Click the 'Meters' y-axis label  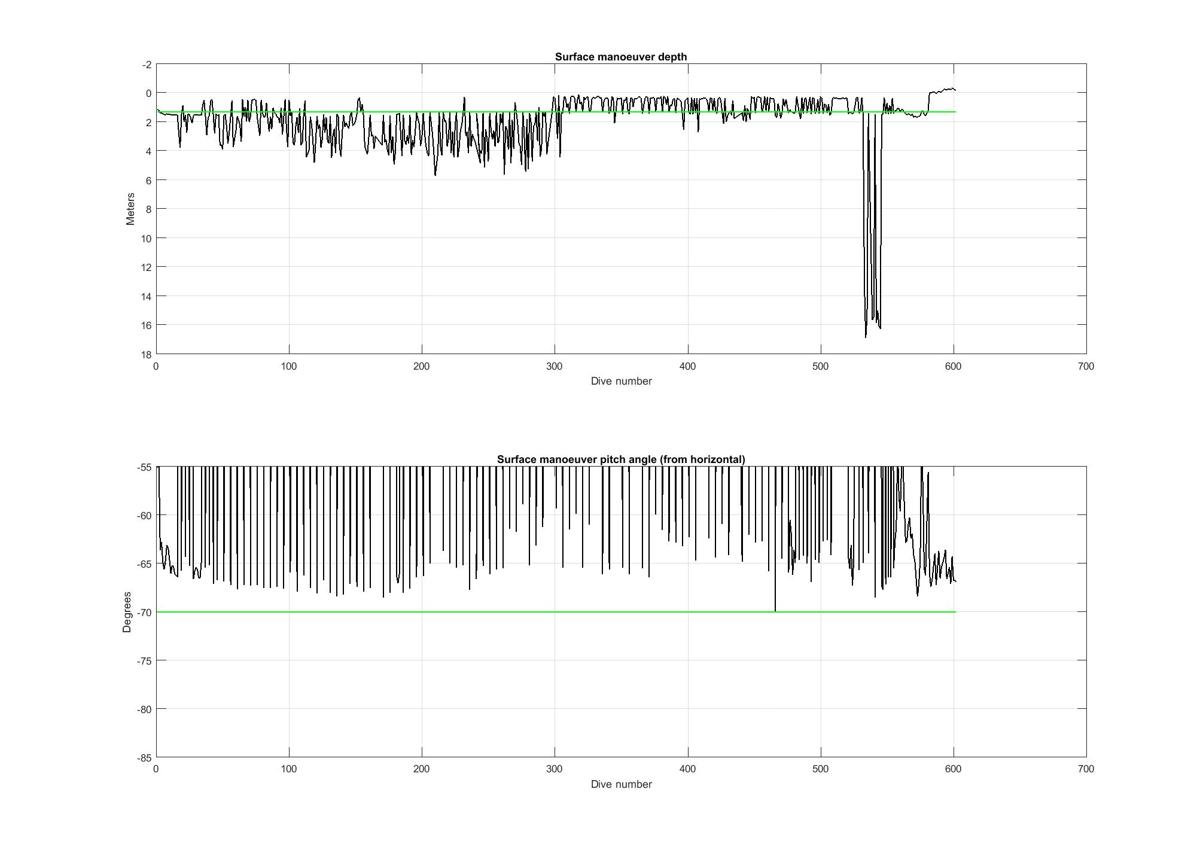click(130, 209)
